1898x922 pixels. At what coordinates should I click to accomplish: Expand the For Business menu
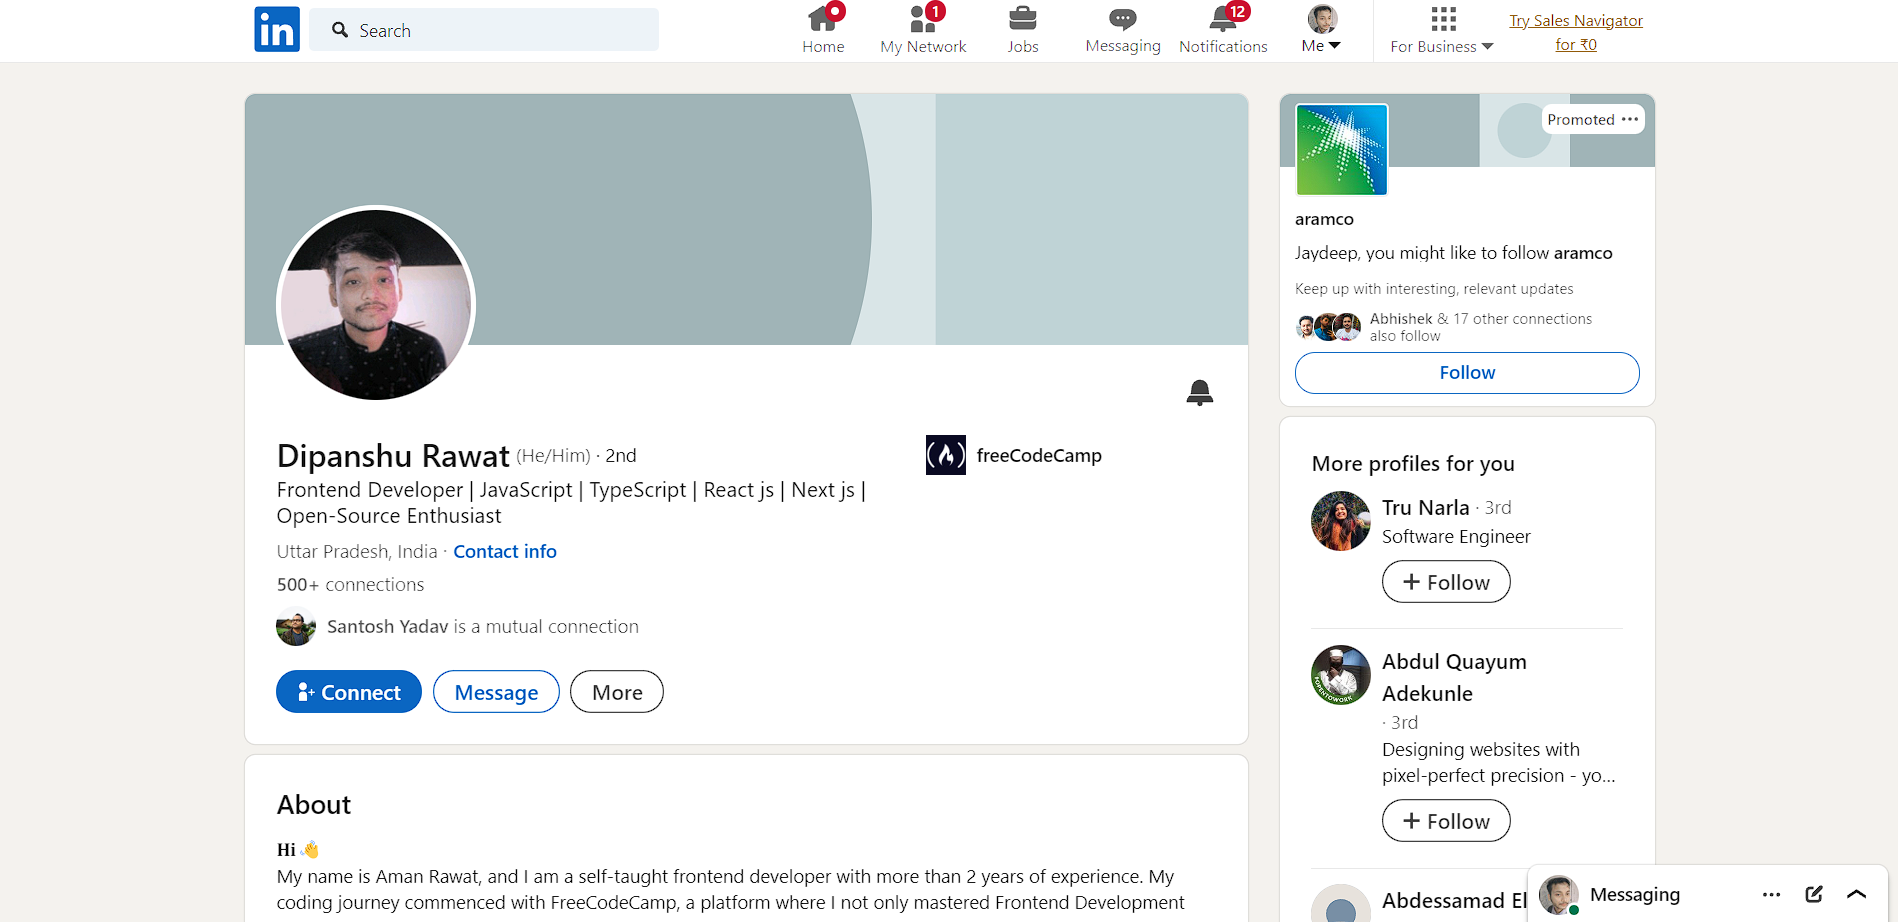tap(1442, 29)
